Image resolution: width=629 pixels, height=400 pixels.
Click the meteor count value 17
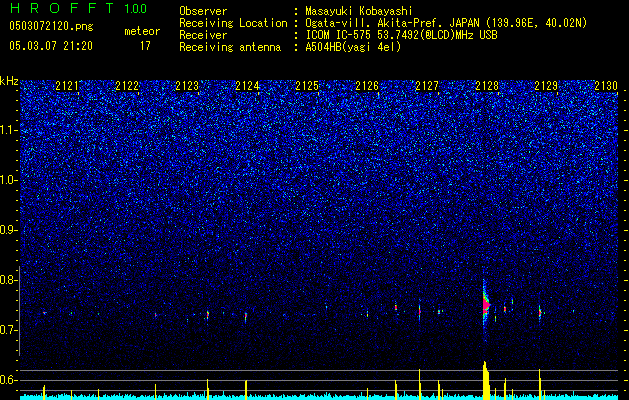(145, 46)
